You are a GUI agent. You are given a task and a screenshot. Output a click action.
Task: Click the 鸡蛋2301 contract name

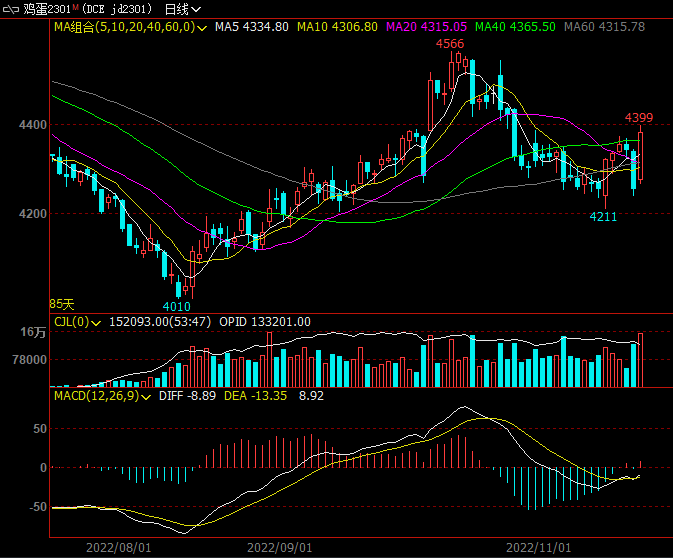[x=47, y=9]
